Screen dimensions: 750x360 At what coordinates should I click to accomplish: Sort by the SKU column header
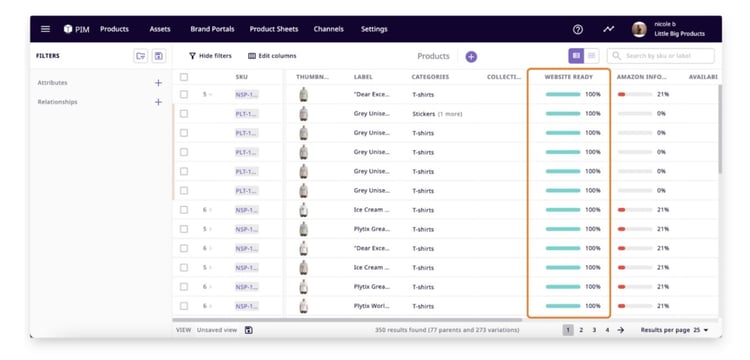click(242, 77)
